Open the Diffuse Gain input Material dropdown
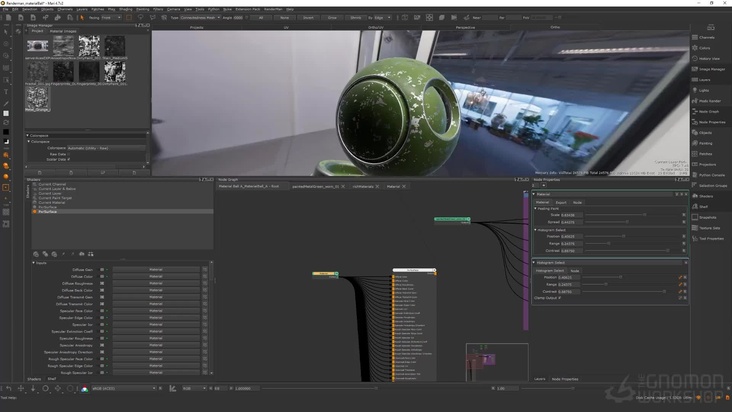Viewport: 732px width, 412px height. (158, 270)
